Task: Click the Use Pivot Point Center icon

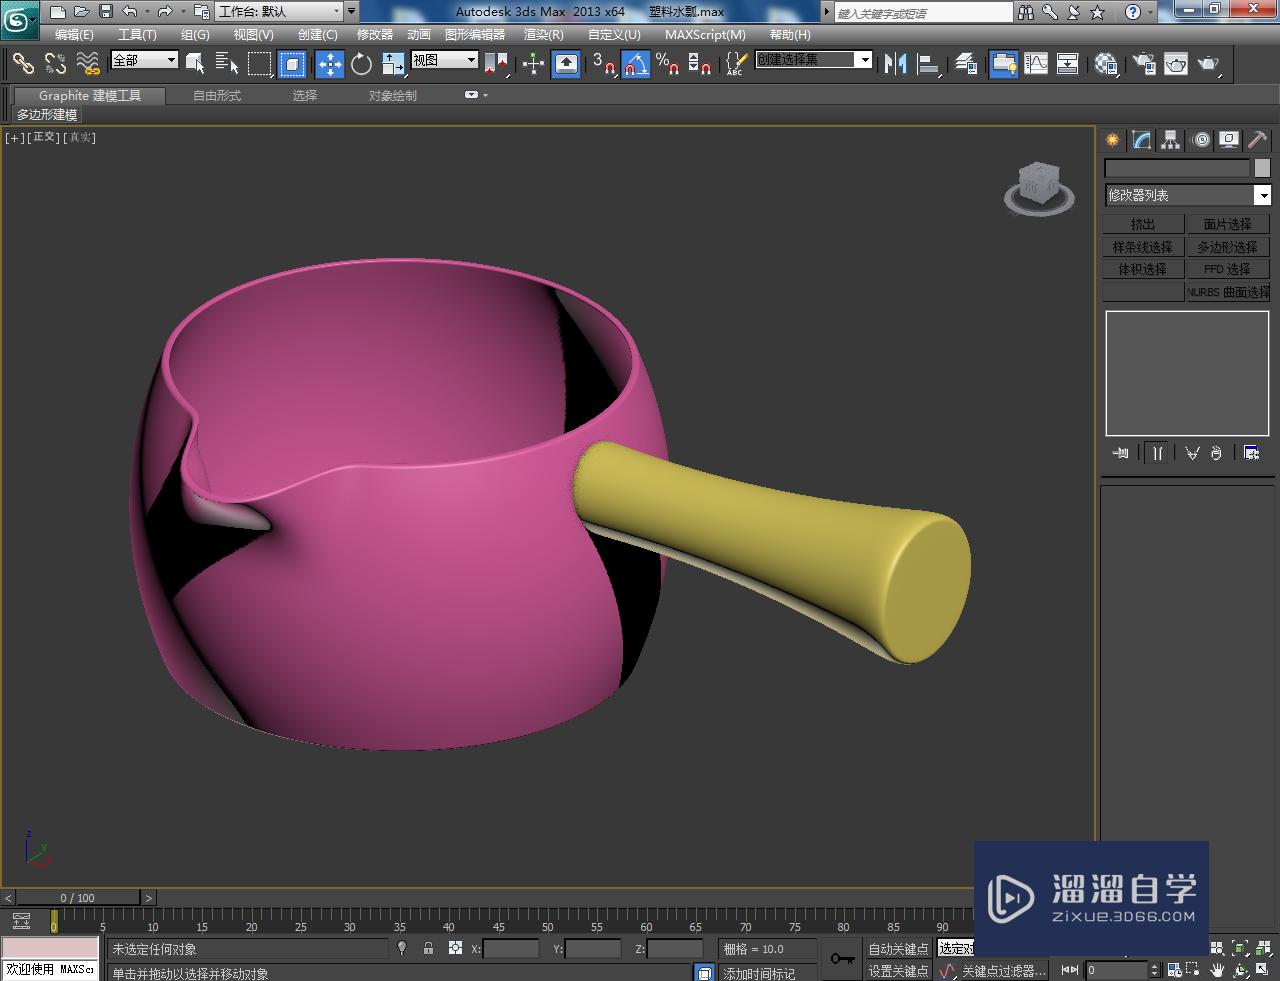Action: pos(496,64)
